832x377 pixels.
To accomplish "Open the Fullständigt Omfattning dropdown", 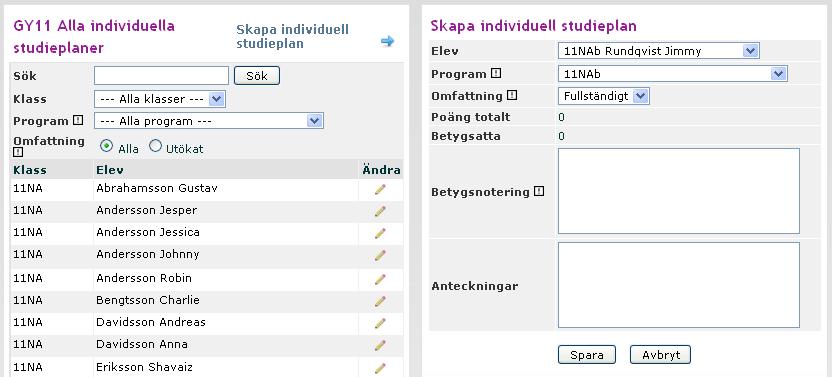I will tap(603, 96).
